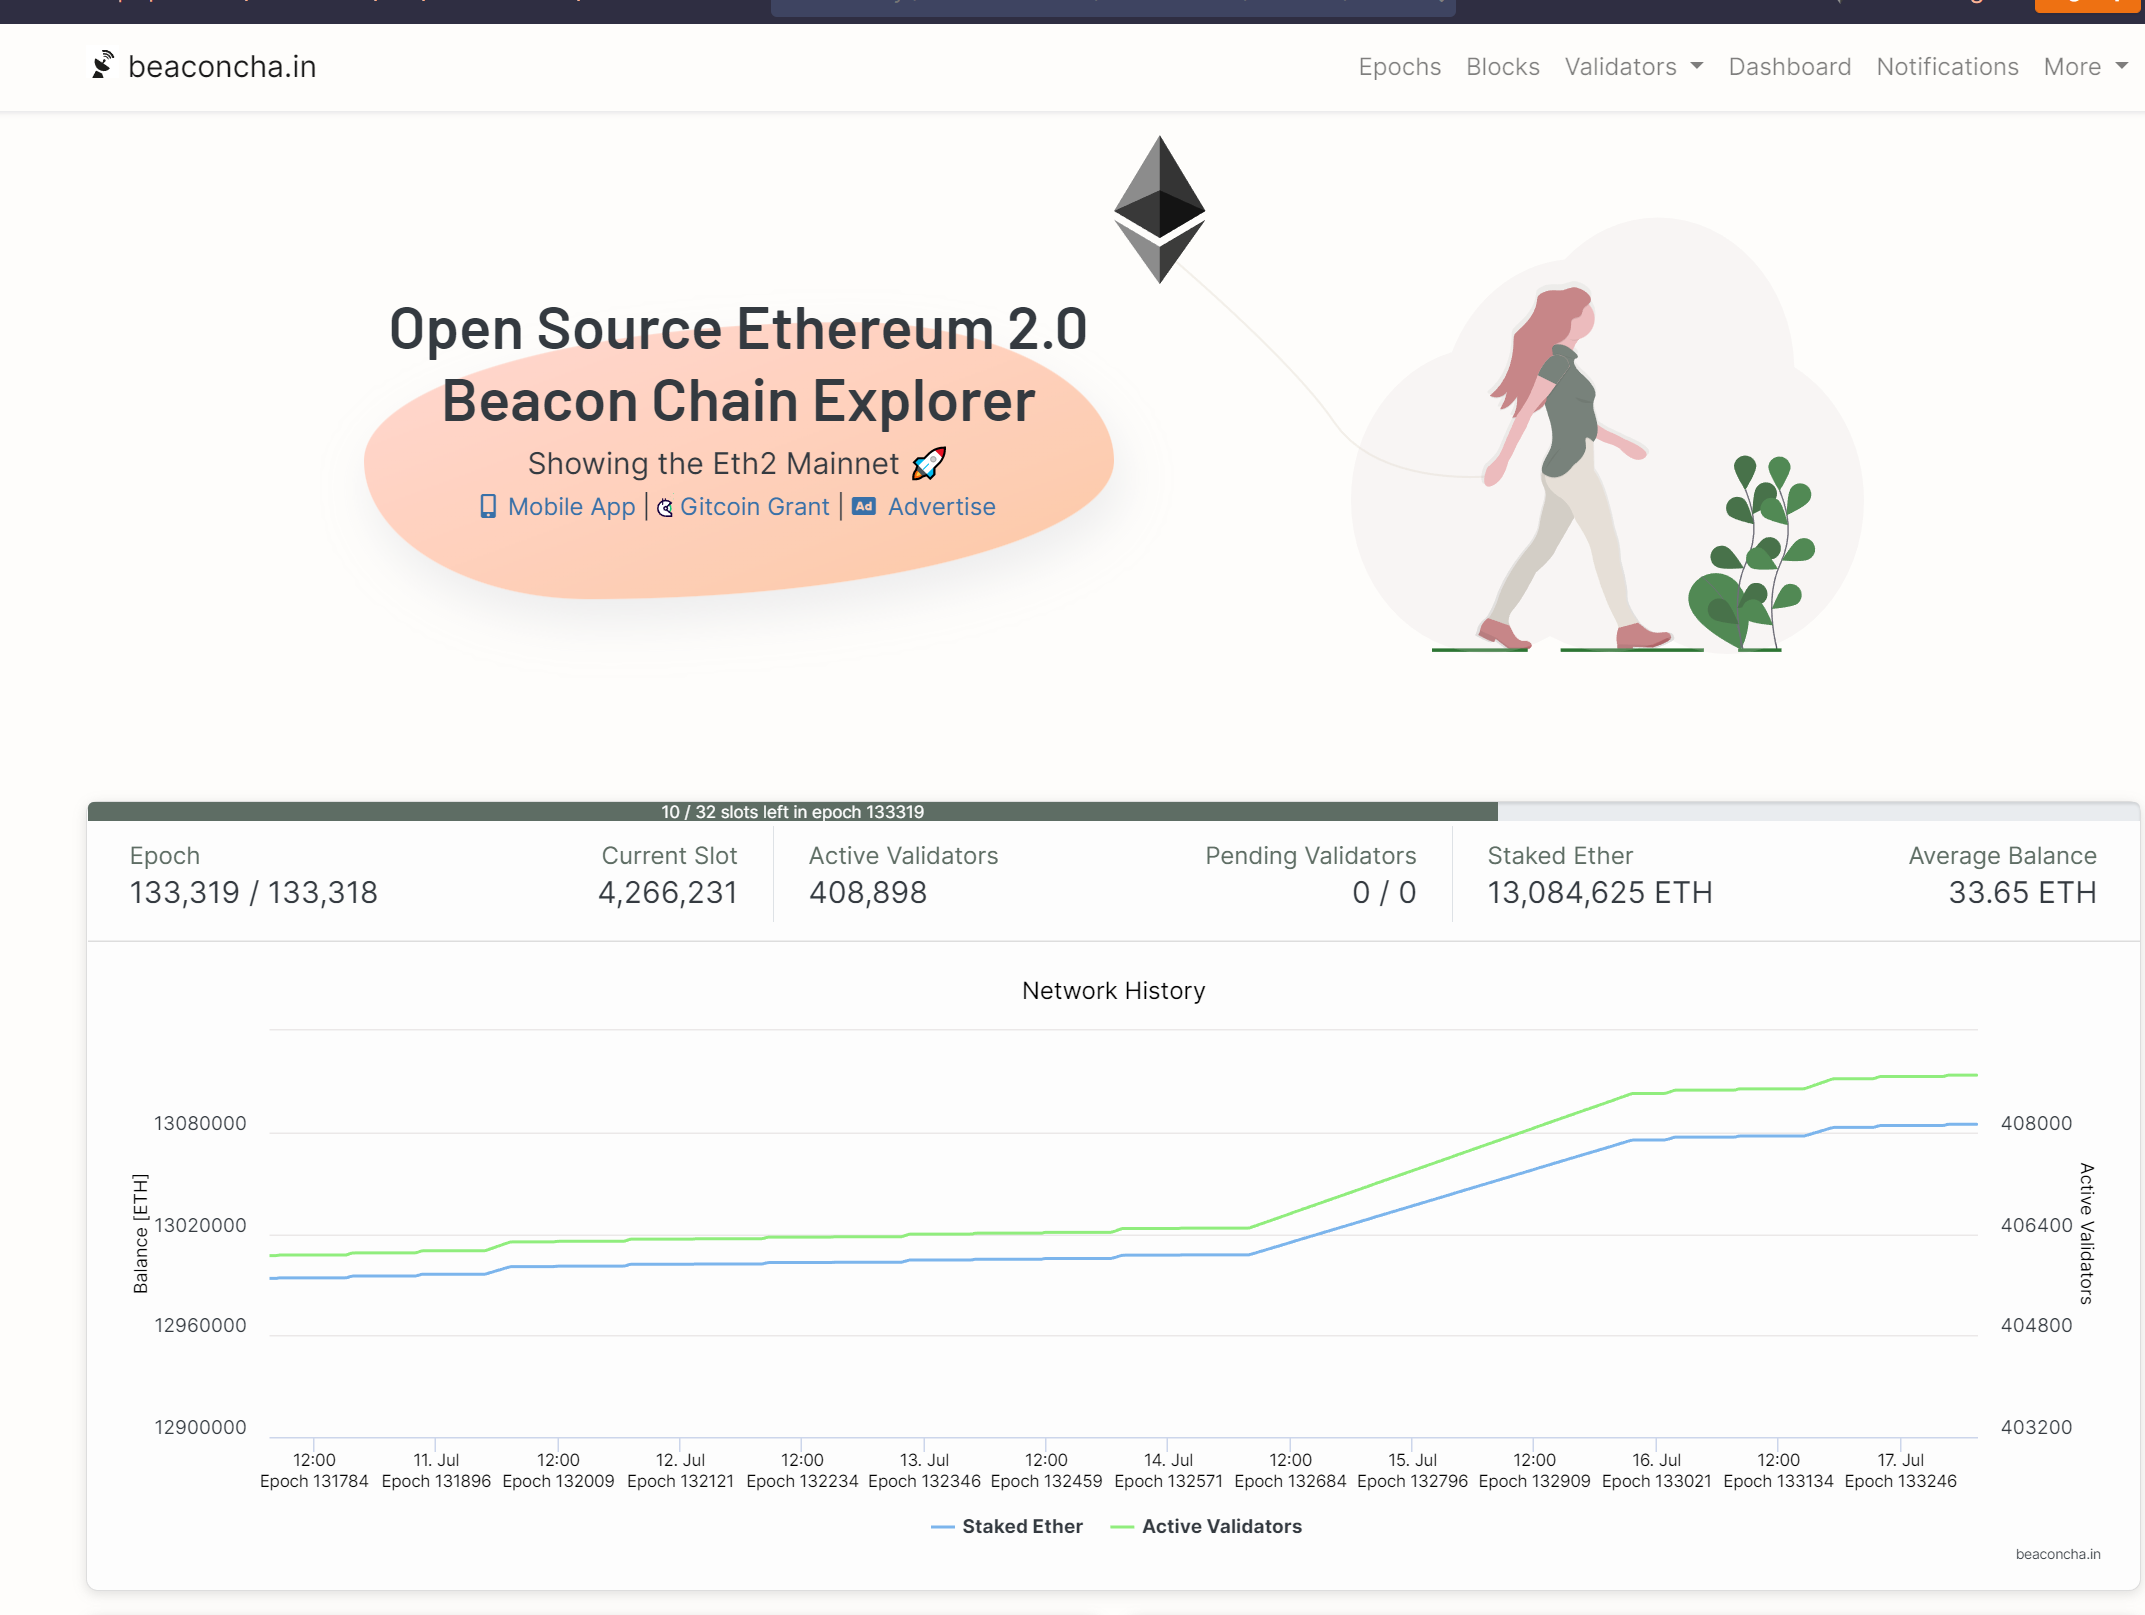This screenshot has height=1615, width=2145.
Task: Click the Ad badge icon before Advertise
Action: [x=864, y=507]
